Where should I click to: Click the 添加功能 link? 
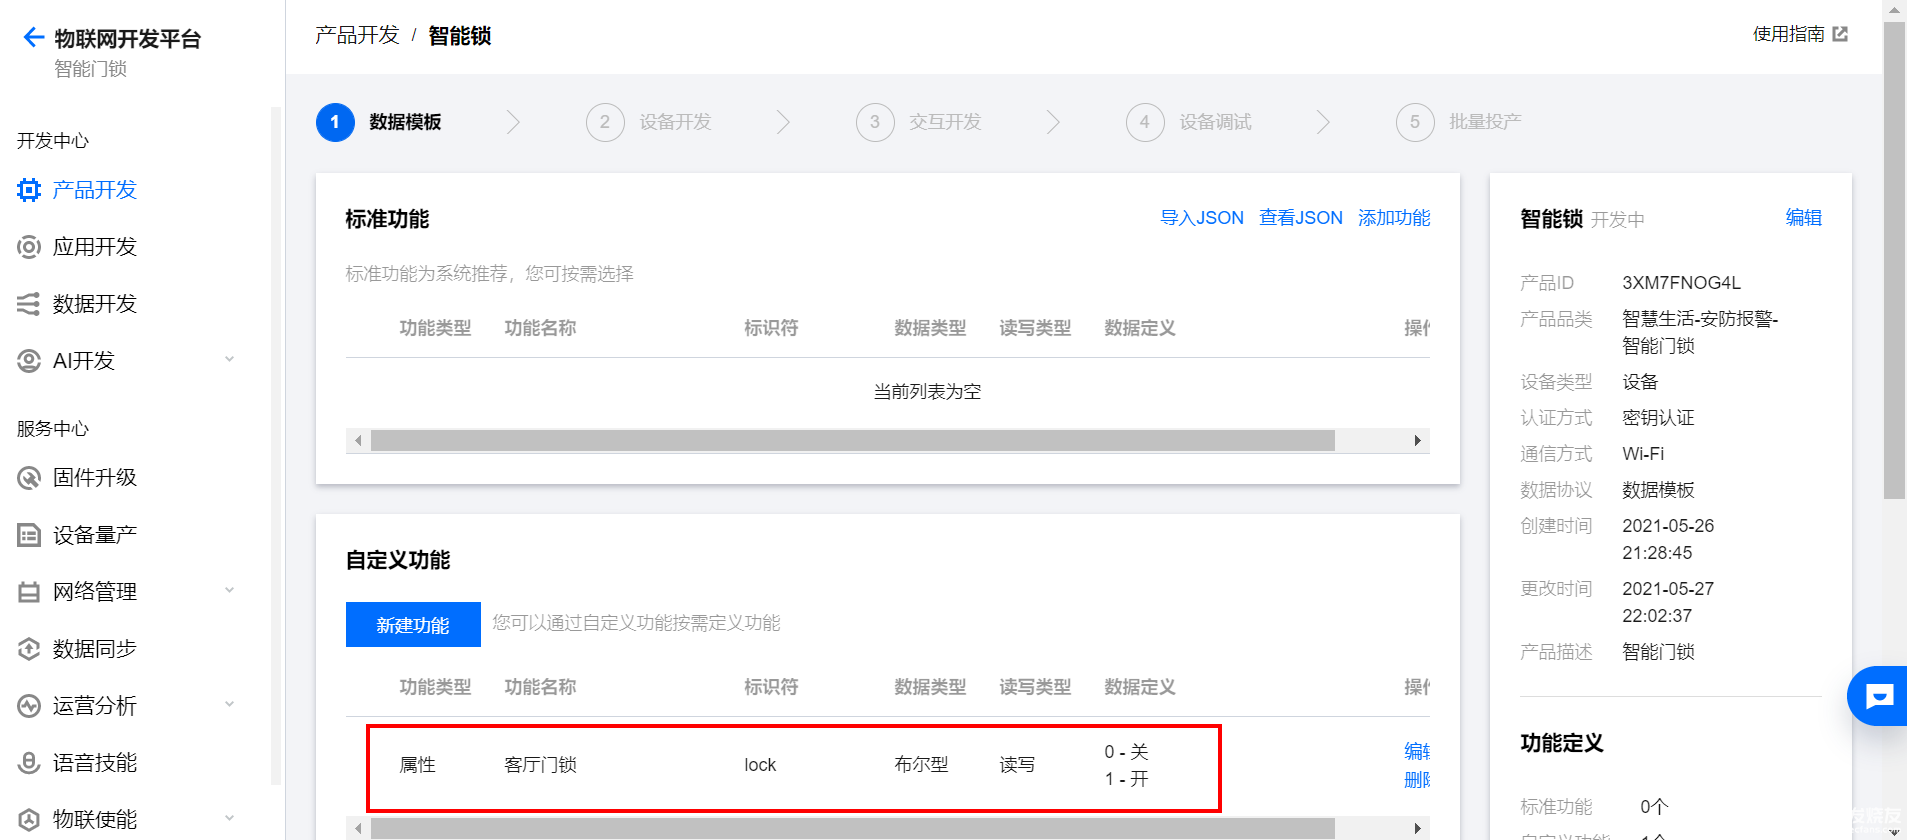[x=1393, y=218]
